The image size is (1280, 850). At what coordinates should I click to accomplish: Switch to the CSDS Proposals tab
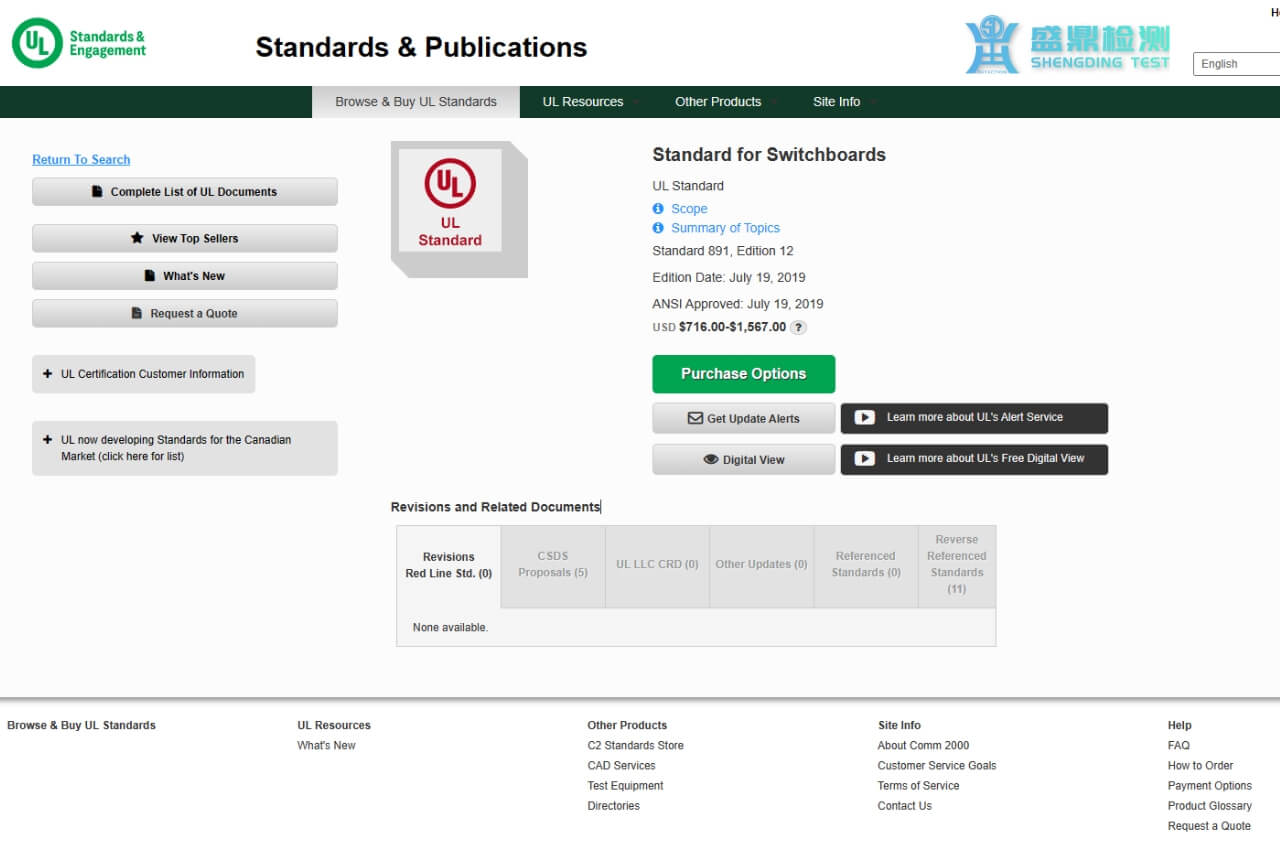click(x=553, y=565)
